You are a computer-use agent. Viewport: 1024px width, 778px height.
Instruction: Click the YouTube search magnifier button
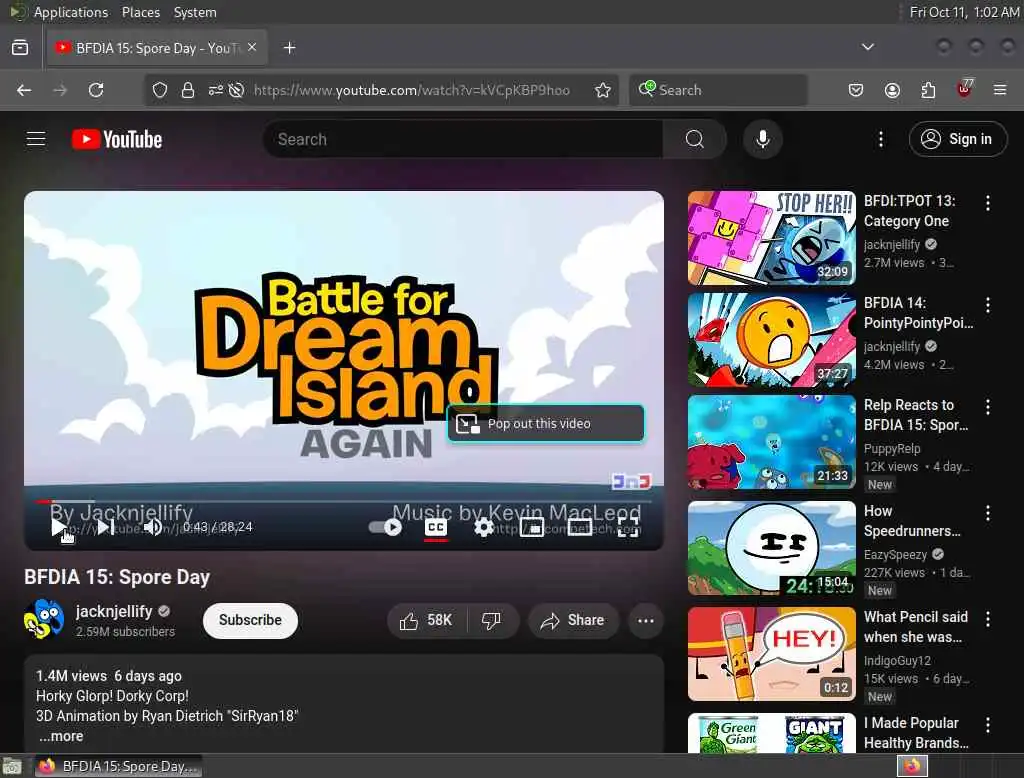695,139
